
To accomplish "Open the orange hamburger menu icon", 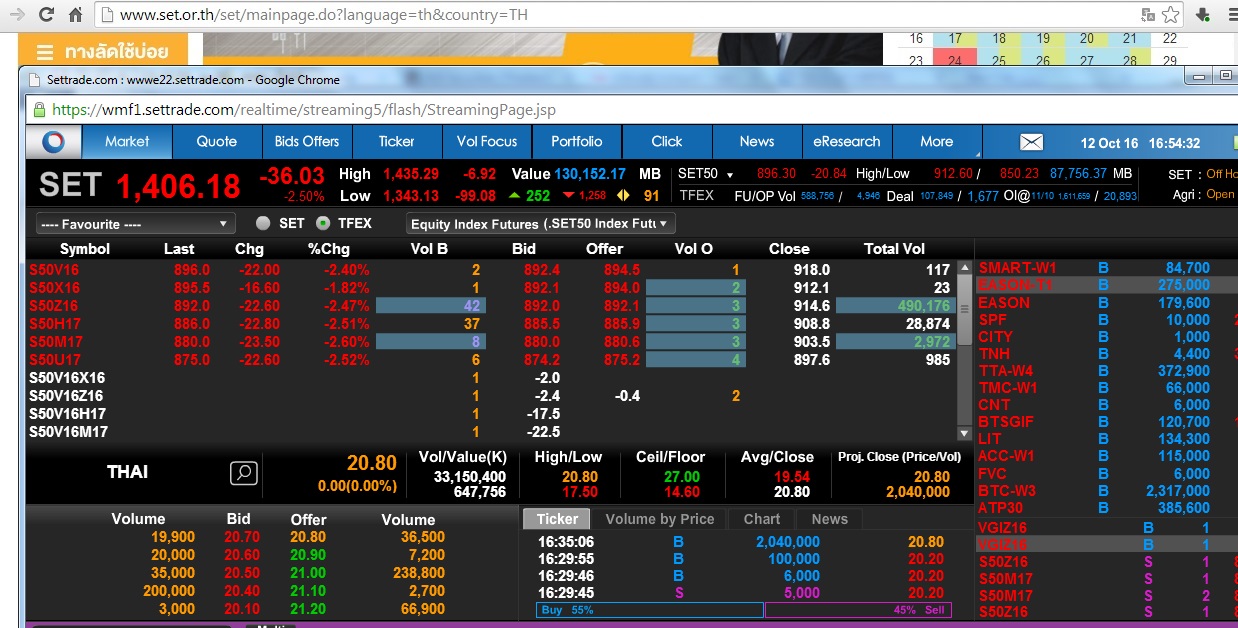I will (x=45, y=52).
